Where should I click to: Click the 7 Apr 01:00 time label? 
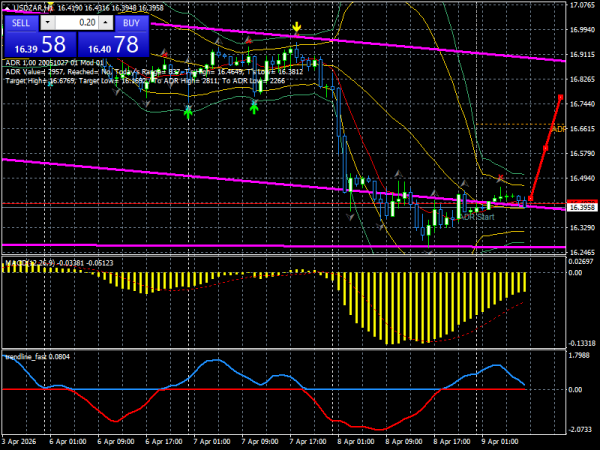212,442
